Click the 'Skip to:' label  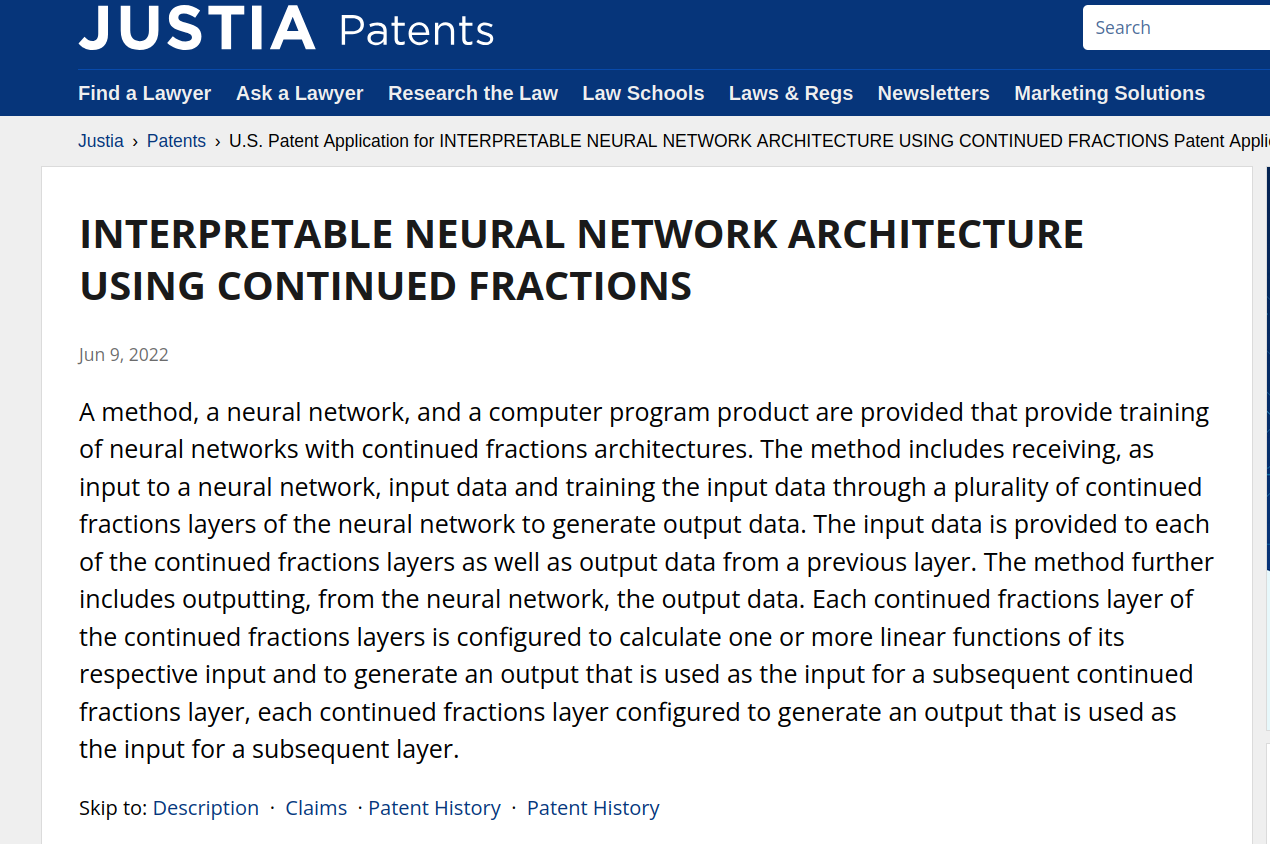point(113,808)
